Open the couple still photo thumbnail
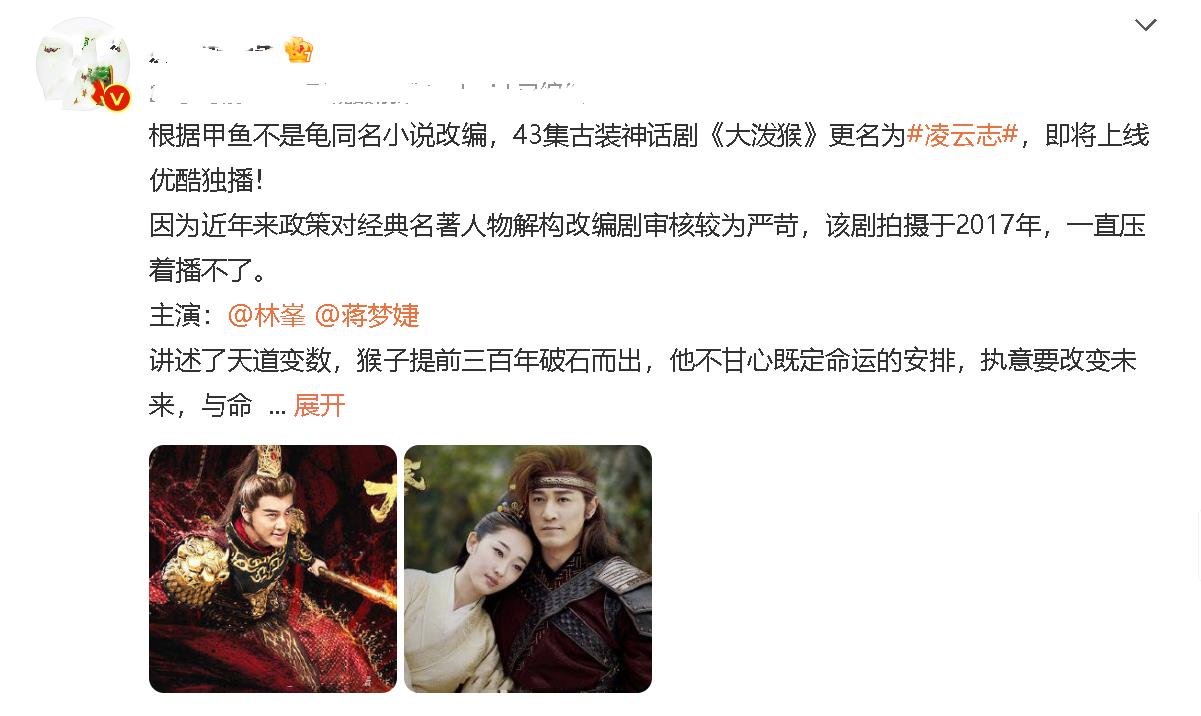The height and width of the screenshot is (716, 1201). click(528, 569)
